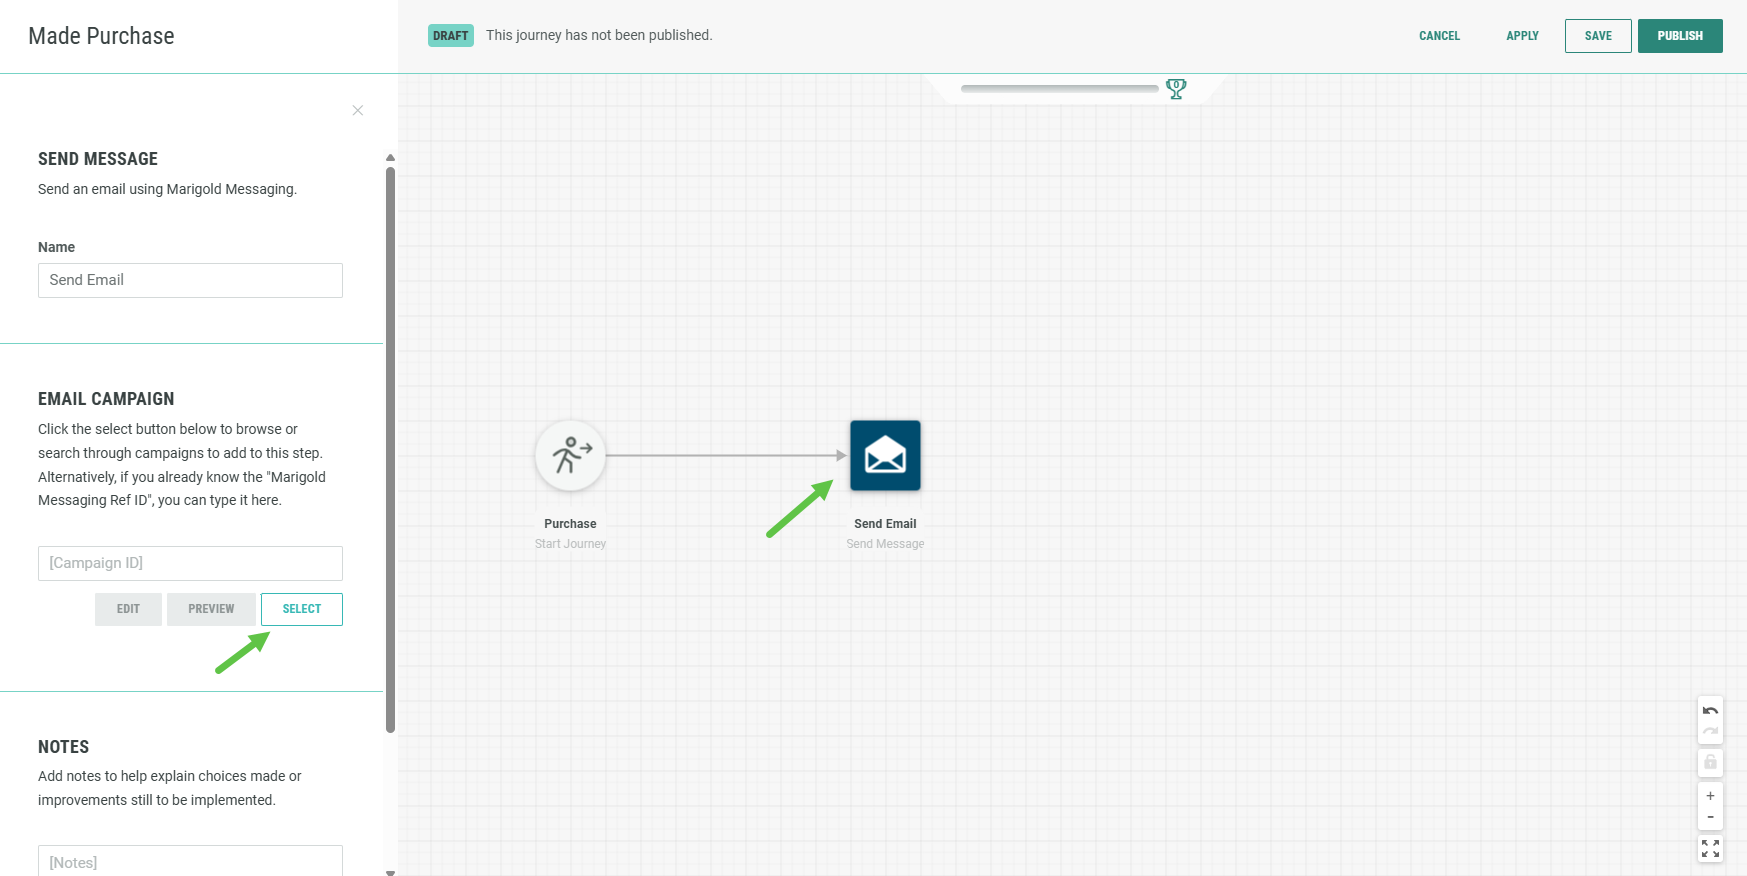Viewport: 1747px width, 876px height.
Task: Select the Purchase start journey node
Action: point(570,456)
